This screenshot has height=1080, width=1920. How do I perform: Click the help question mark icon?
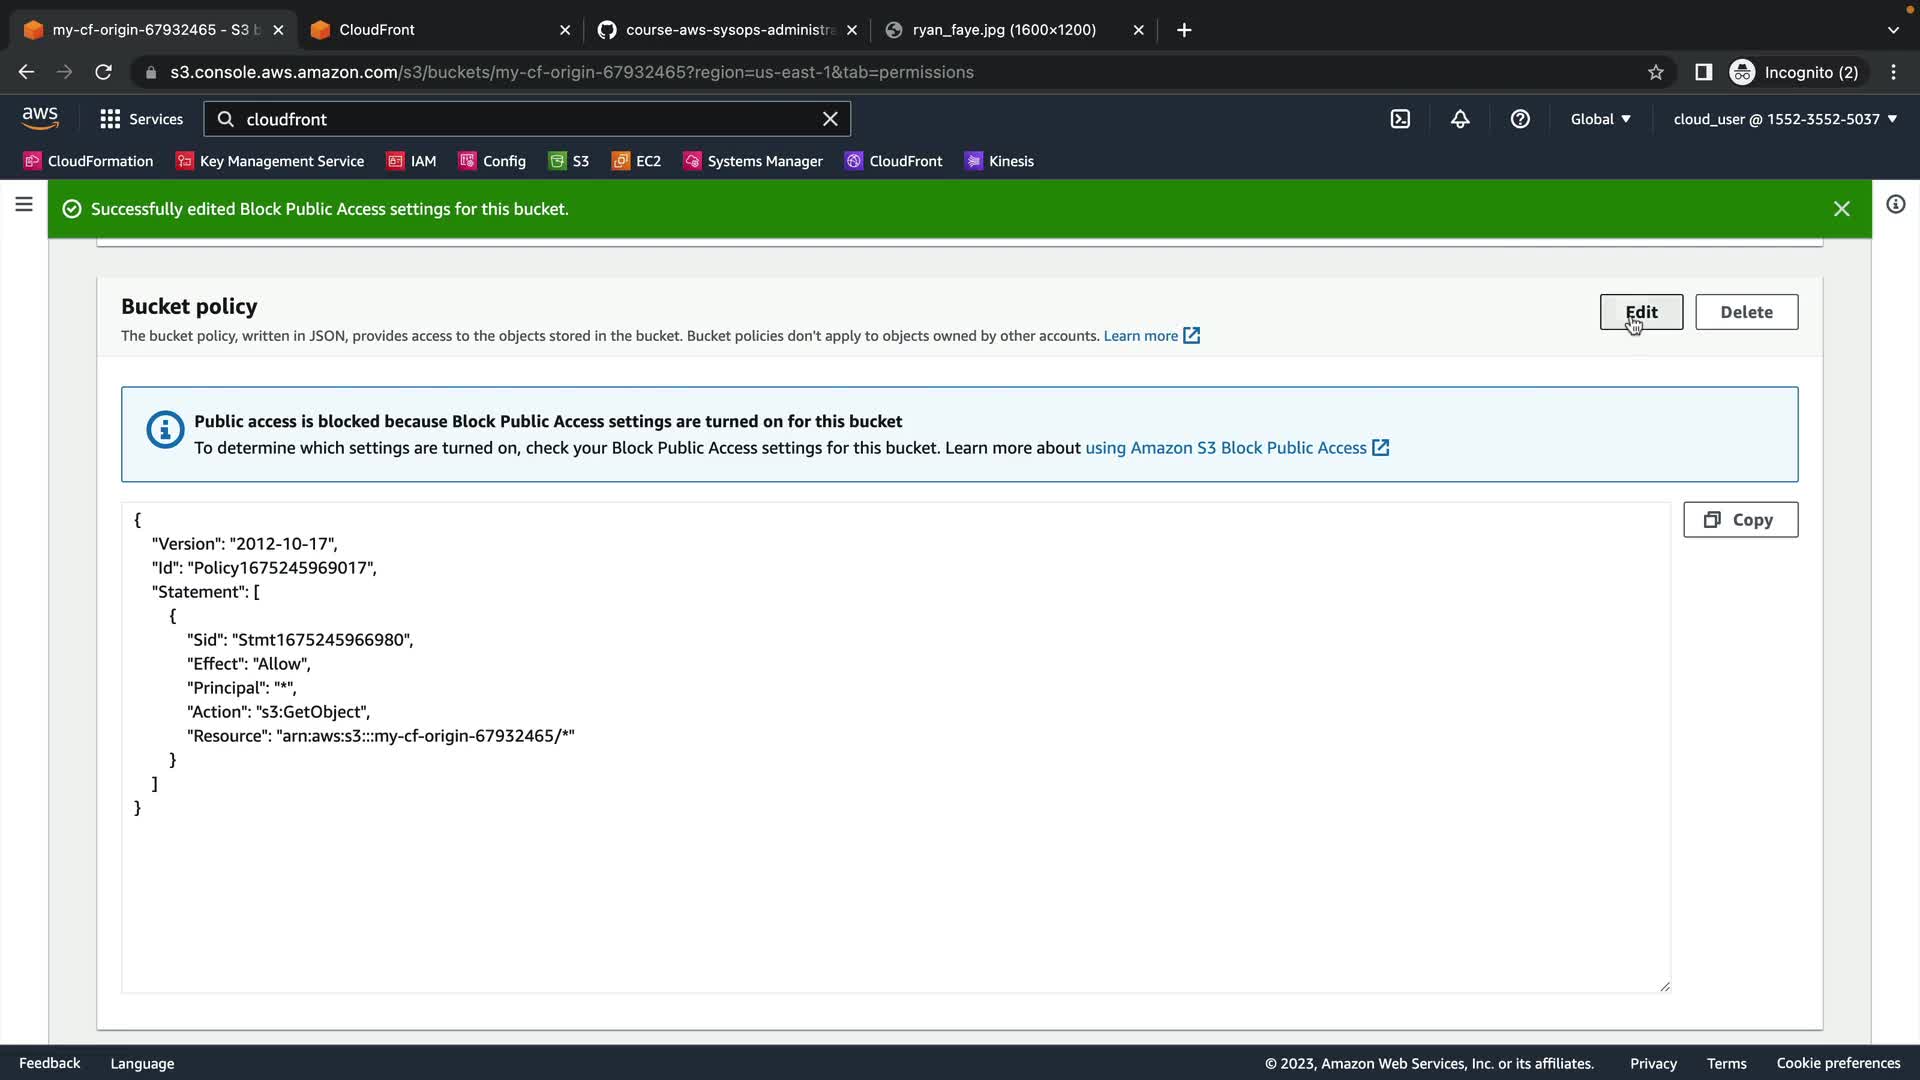[1520, 119]
